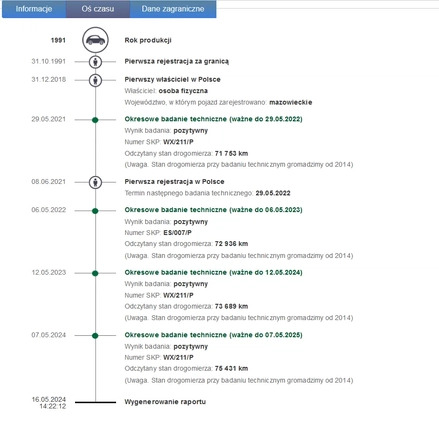Open the Informacje tab
The image size is (439, 422).
(x=34, y=9)
